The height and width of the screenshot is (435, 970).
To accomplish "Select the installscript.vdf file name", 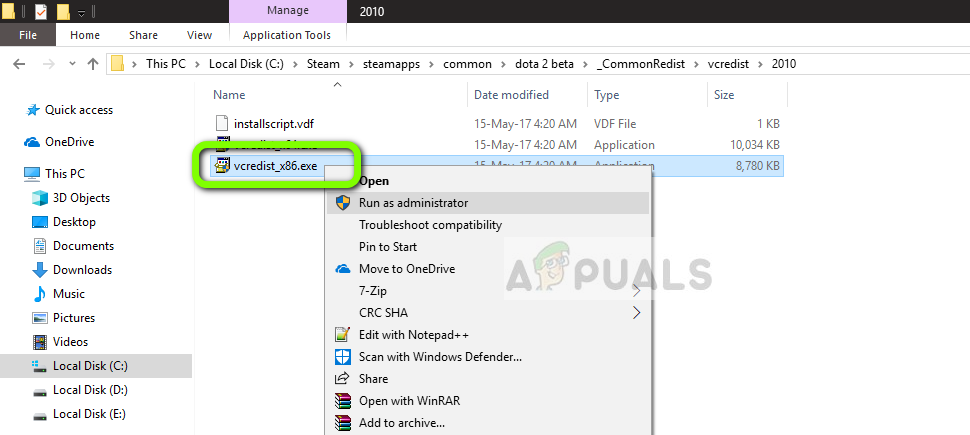I will [274, 124].
